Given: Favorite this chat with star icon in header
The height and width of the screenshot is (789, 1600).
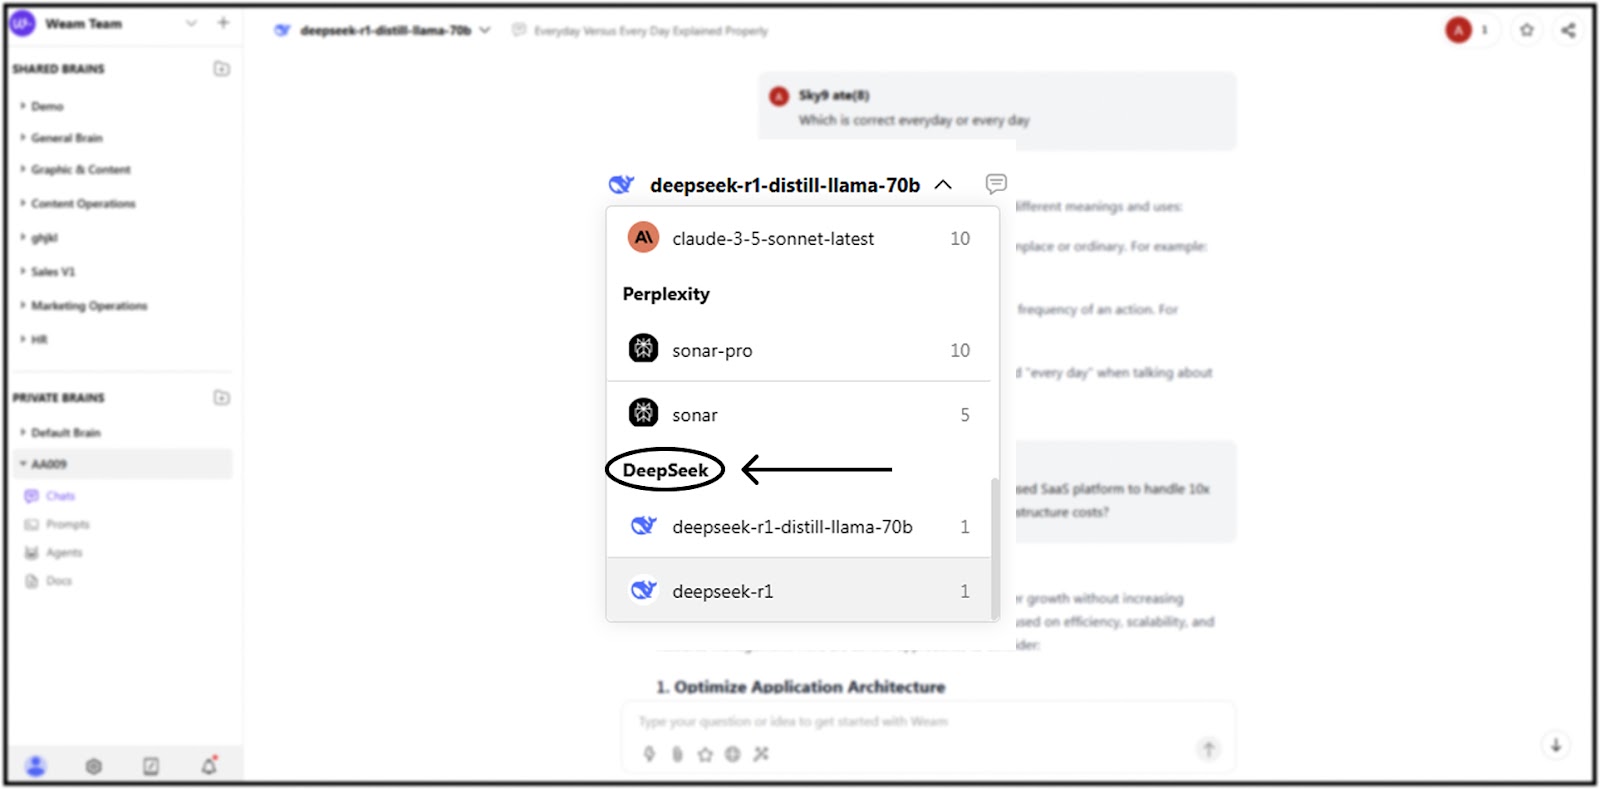Looking at the screenshot, I should (x=1527, y=30).
